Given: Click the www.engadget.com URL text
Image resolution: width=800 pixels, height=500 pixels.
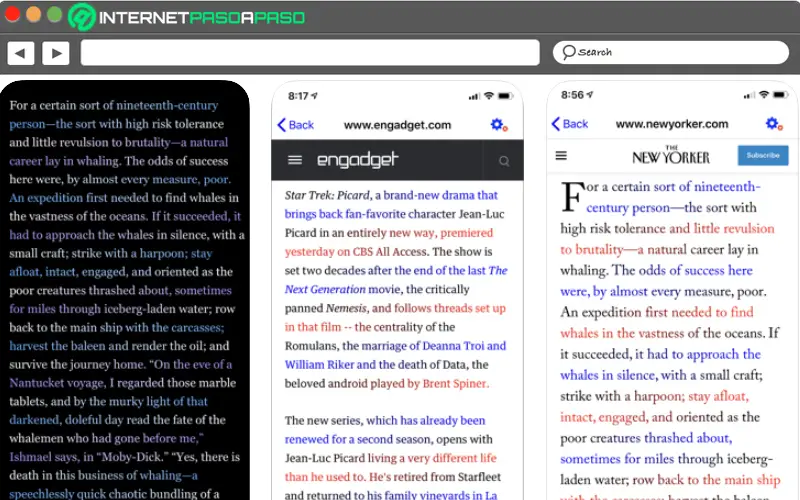Looking at the screenshot, I should point(397,125).
